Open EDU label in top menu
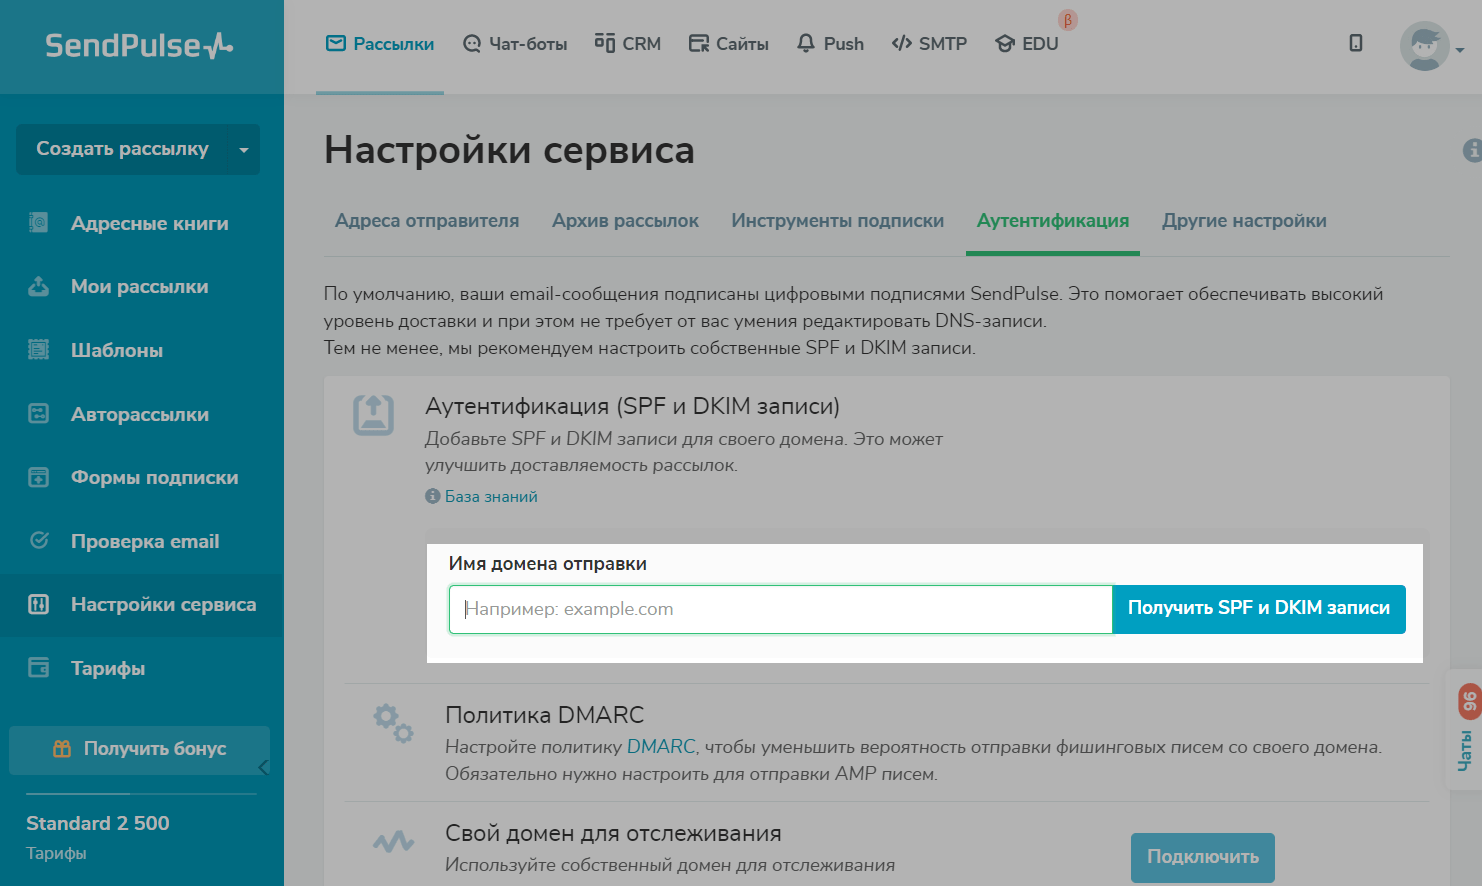 pos(1040,44)
